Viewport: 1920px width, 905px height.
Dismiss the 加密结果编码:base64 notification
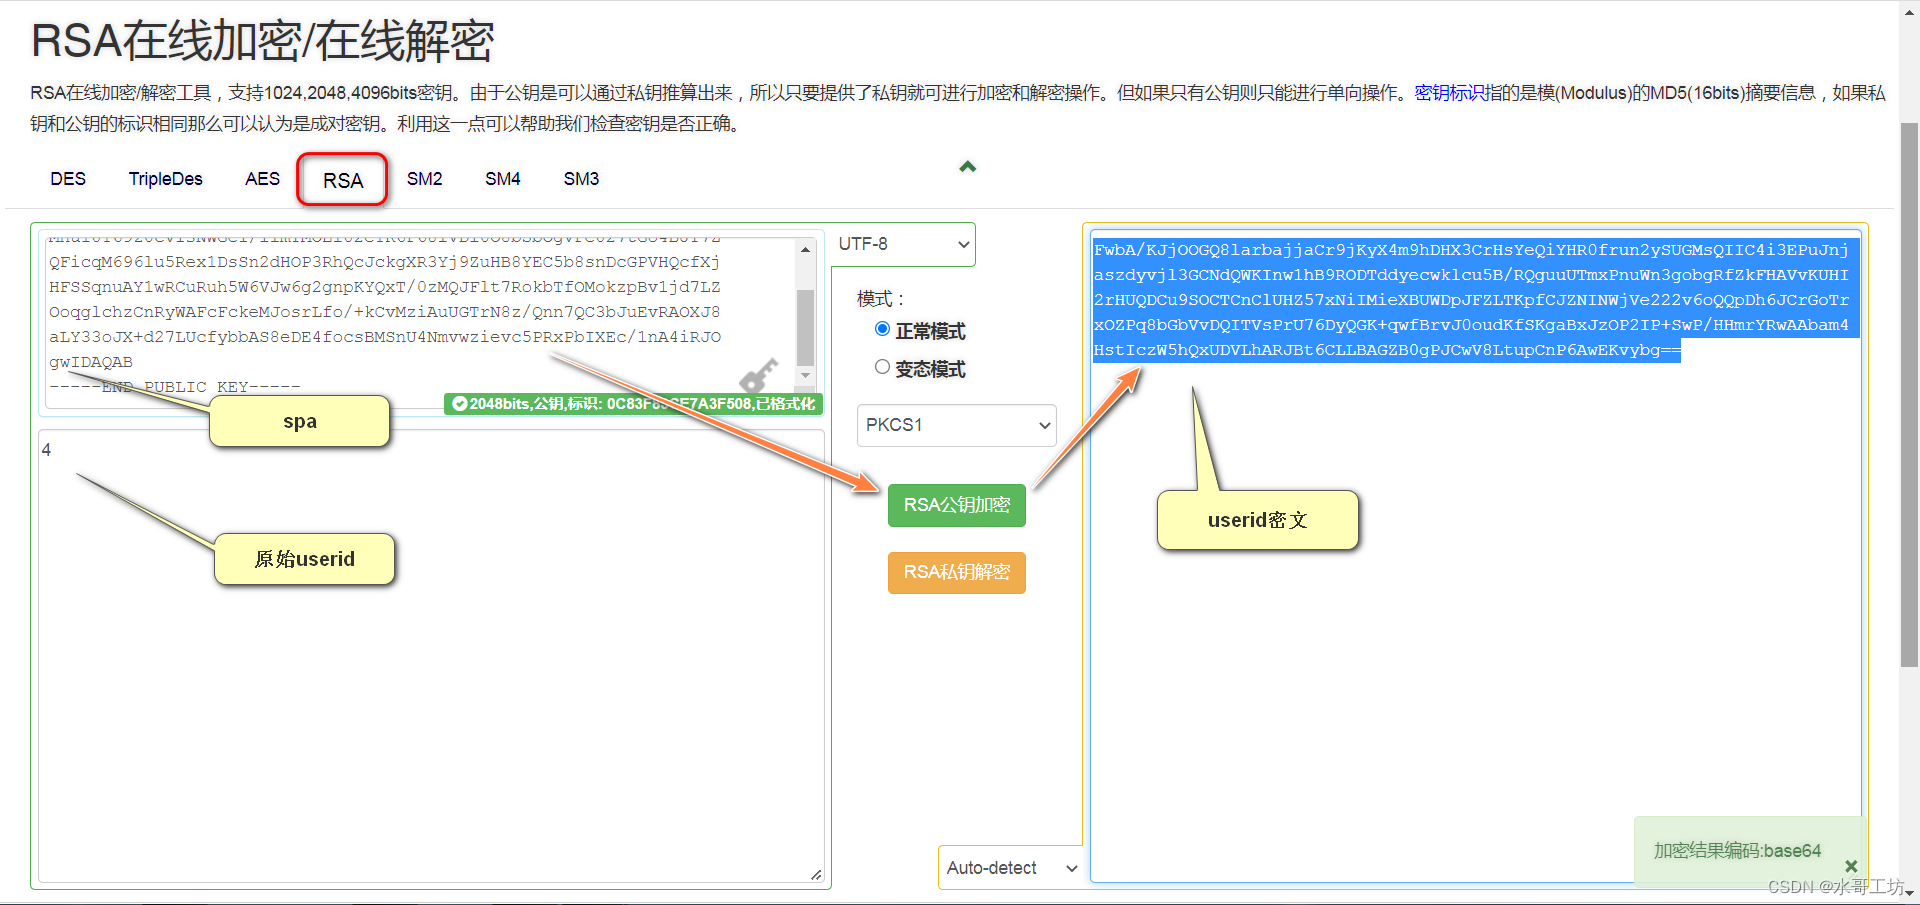pyautogui.click(x=1851, y=866)
